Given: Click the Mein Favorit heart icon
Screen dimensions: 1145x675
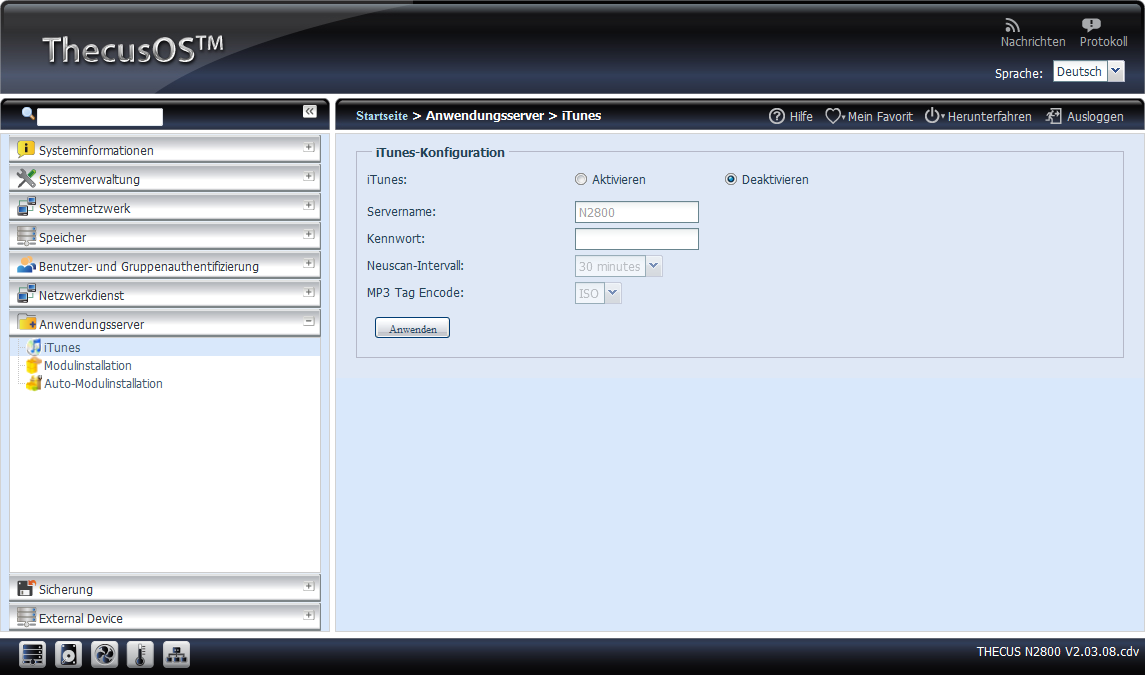Looking at the screenshot, I should 833,116.
